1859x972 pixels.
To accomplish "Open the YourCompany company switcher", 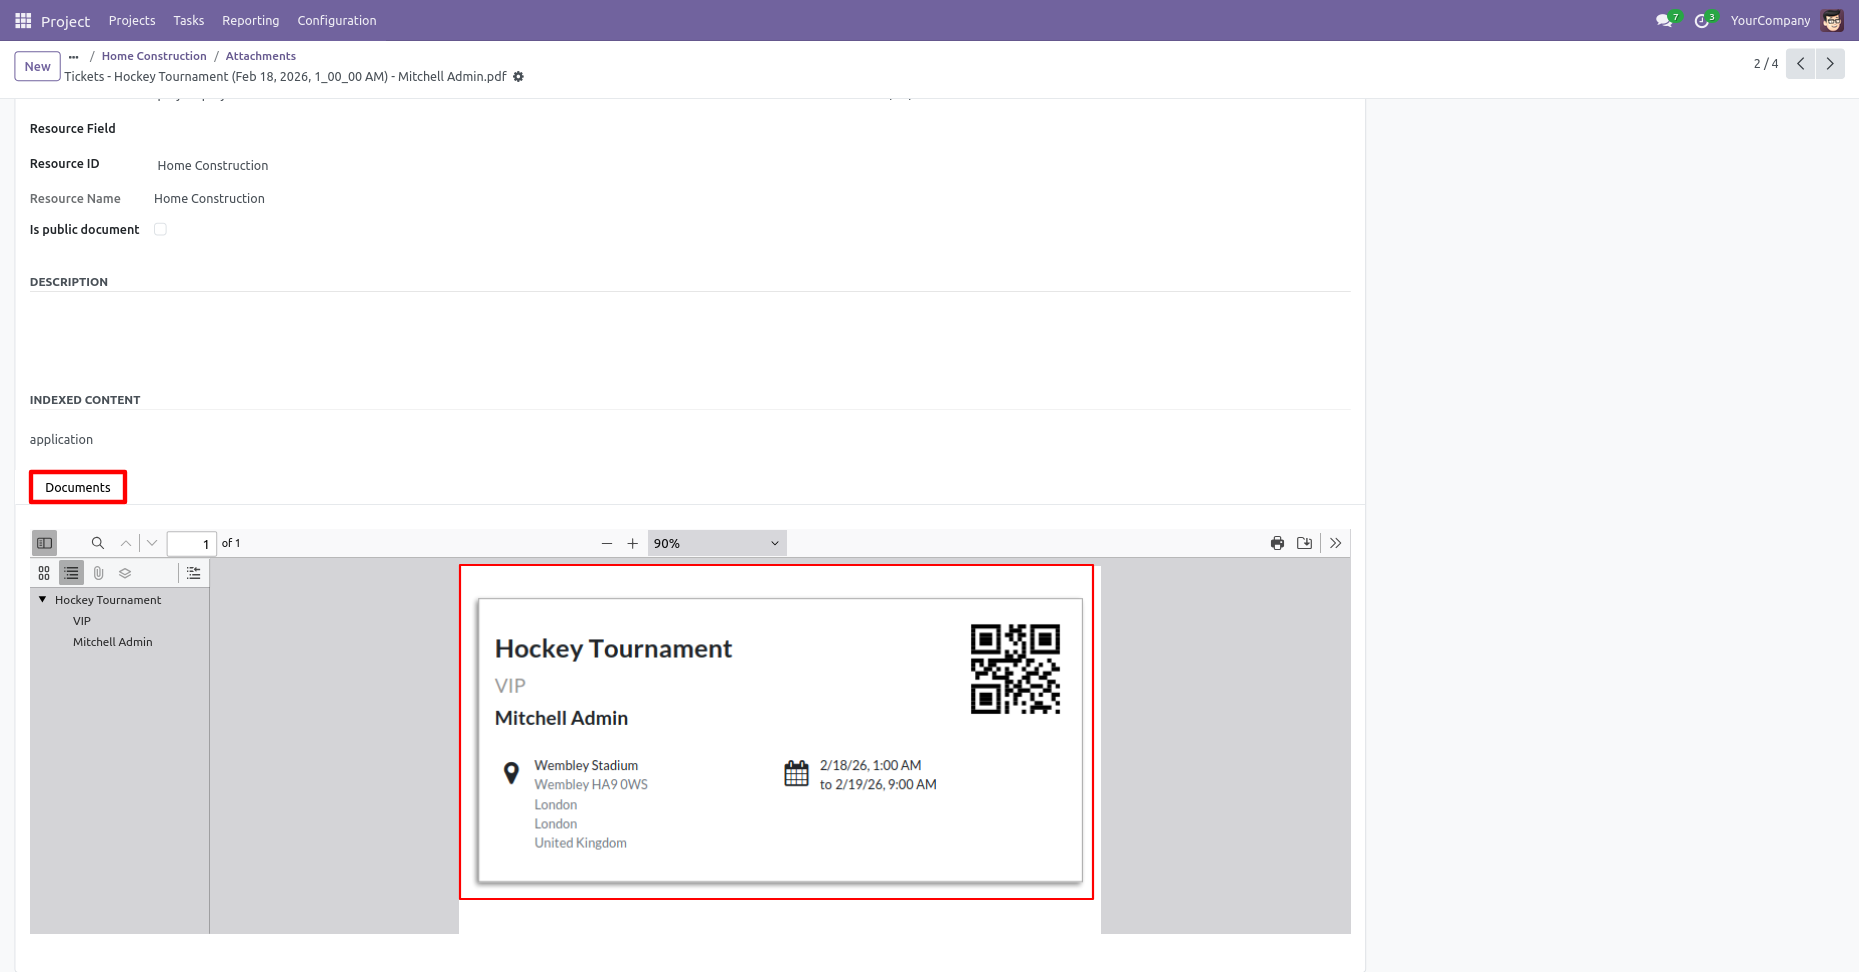I will (x=1770, y=20).
